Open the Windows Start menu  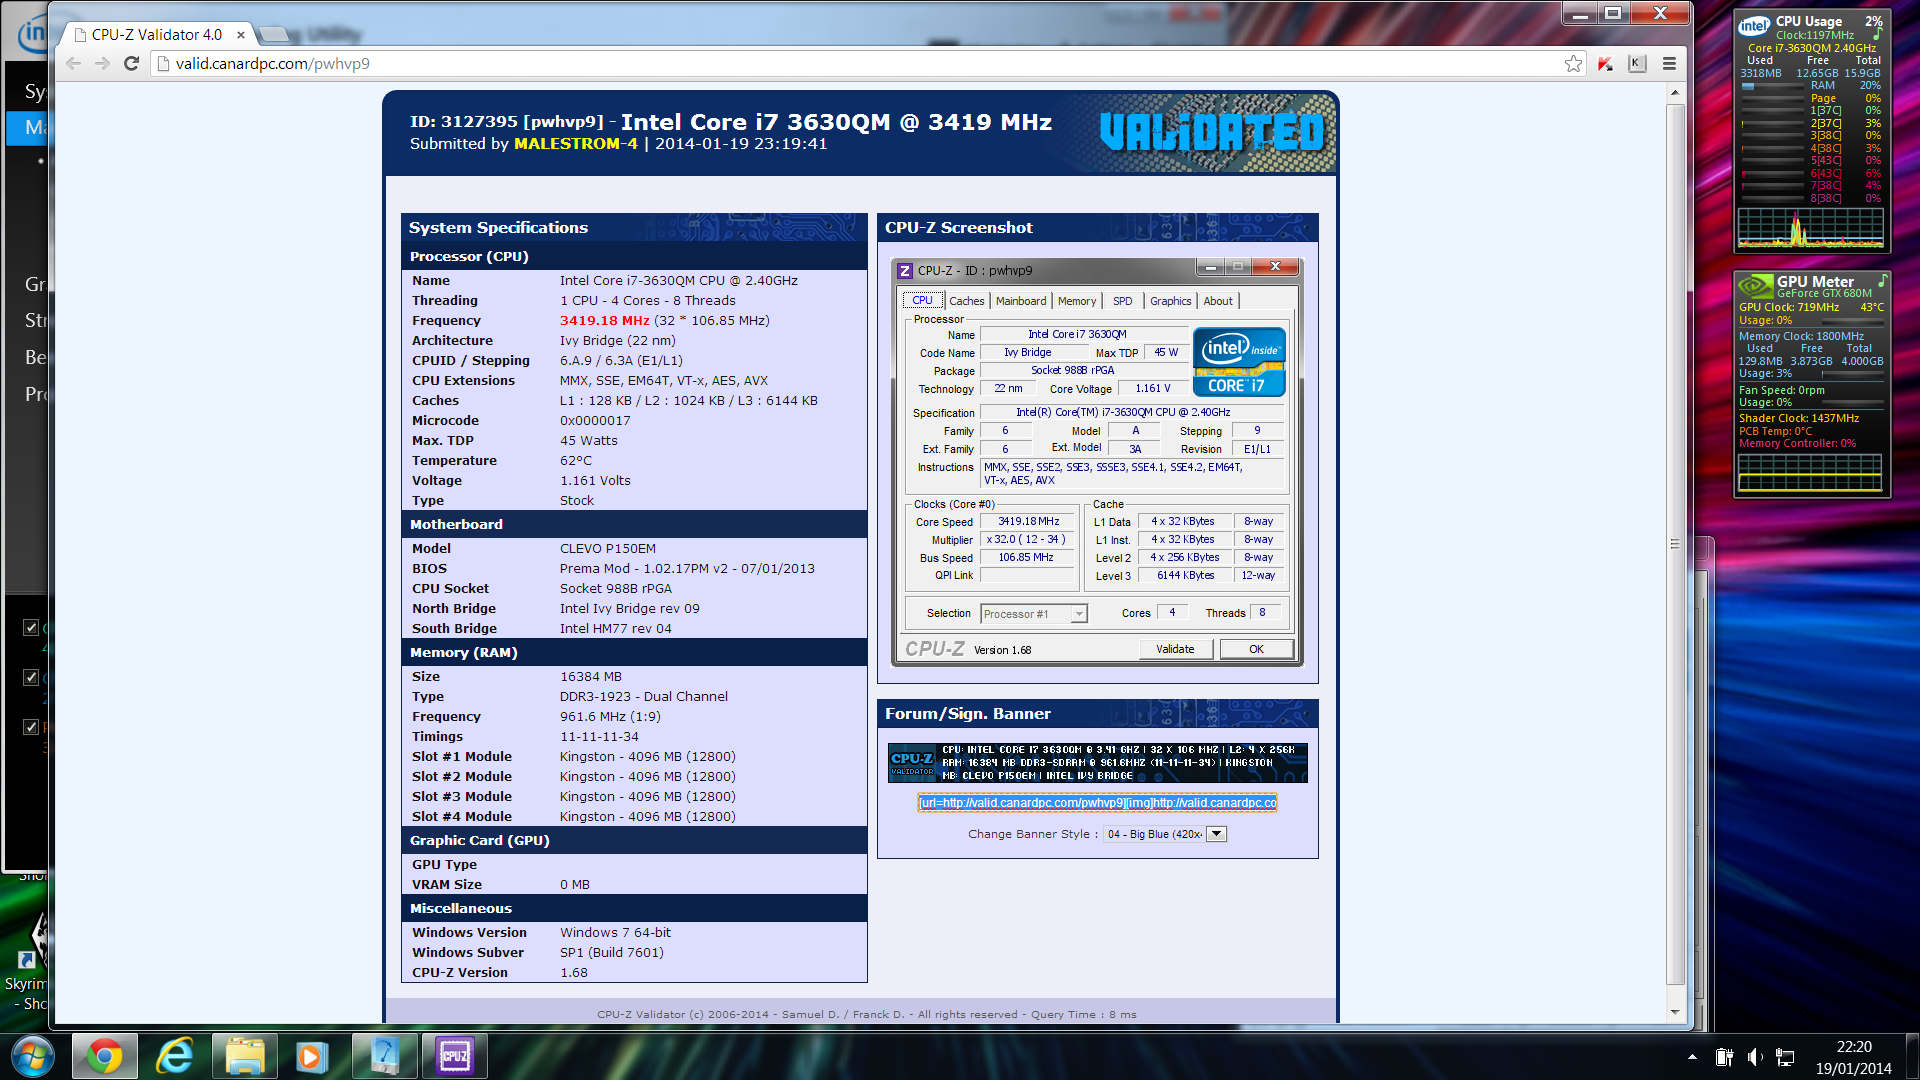point(31,1056)
